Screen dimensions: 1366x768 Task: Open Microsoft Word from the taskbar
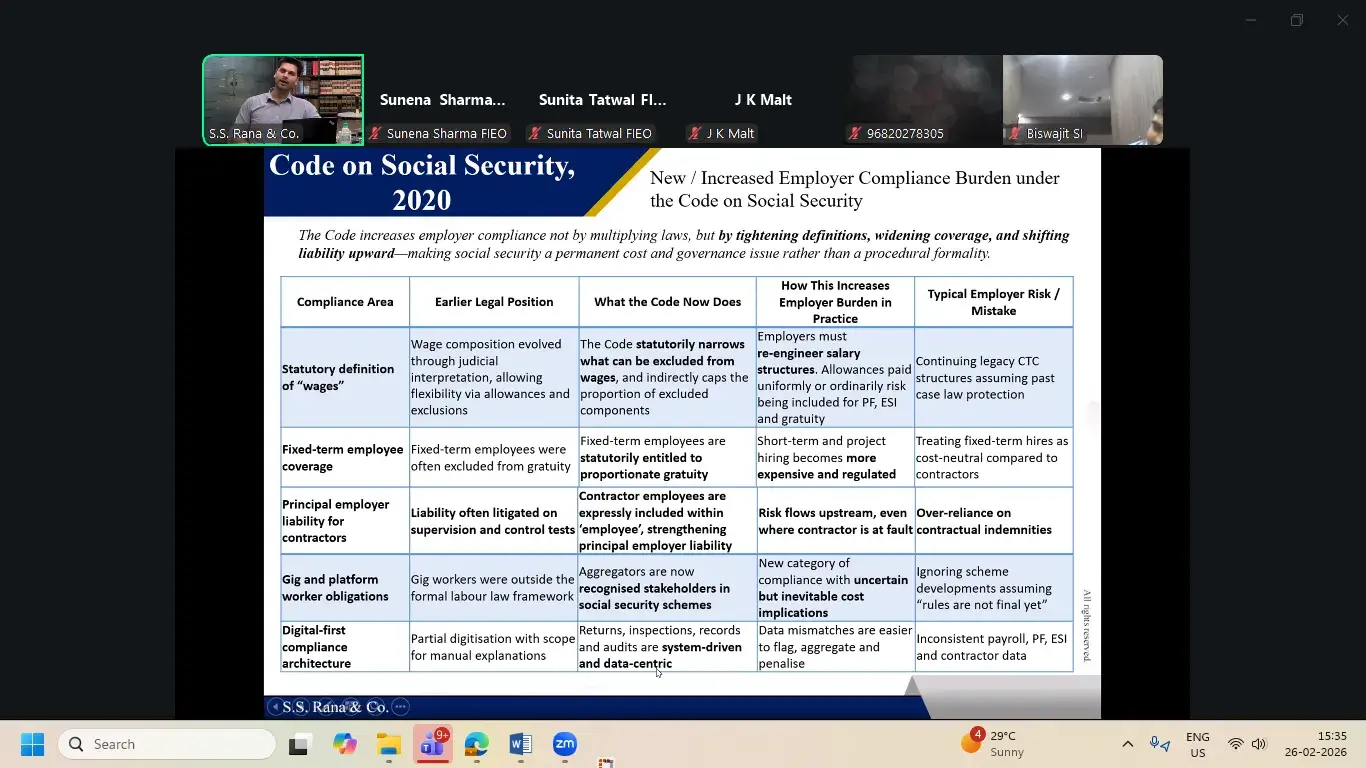pyautogui.click(x=520, y=744)
